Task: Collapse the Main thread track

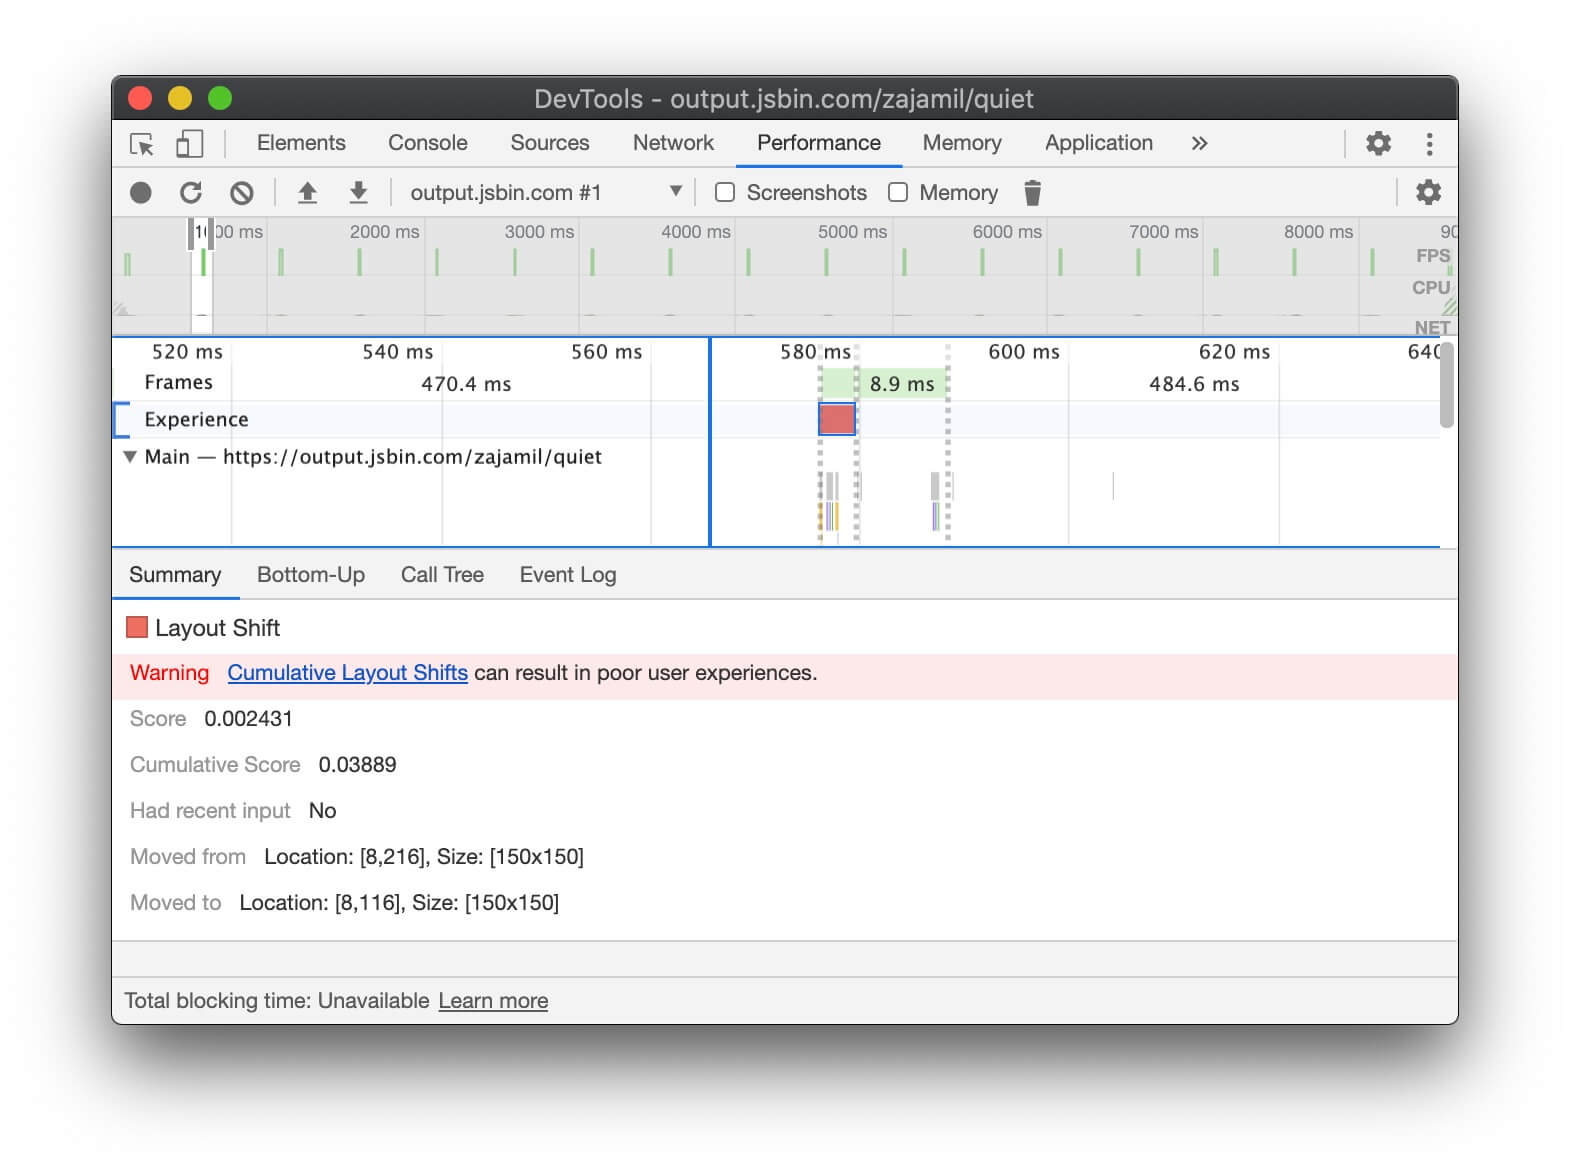Action: pyautogui.click(x=130, y=457)
